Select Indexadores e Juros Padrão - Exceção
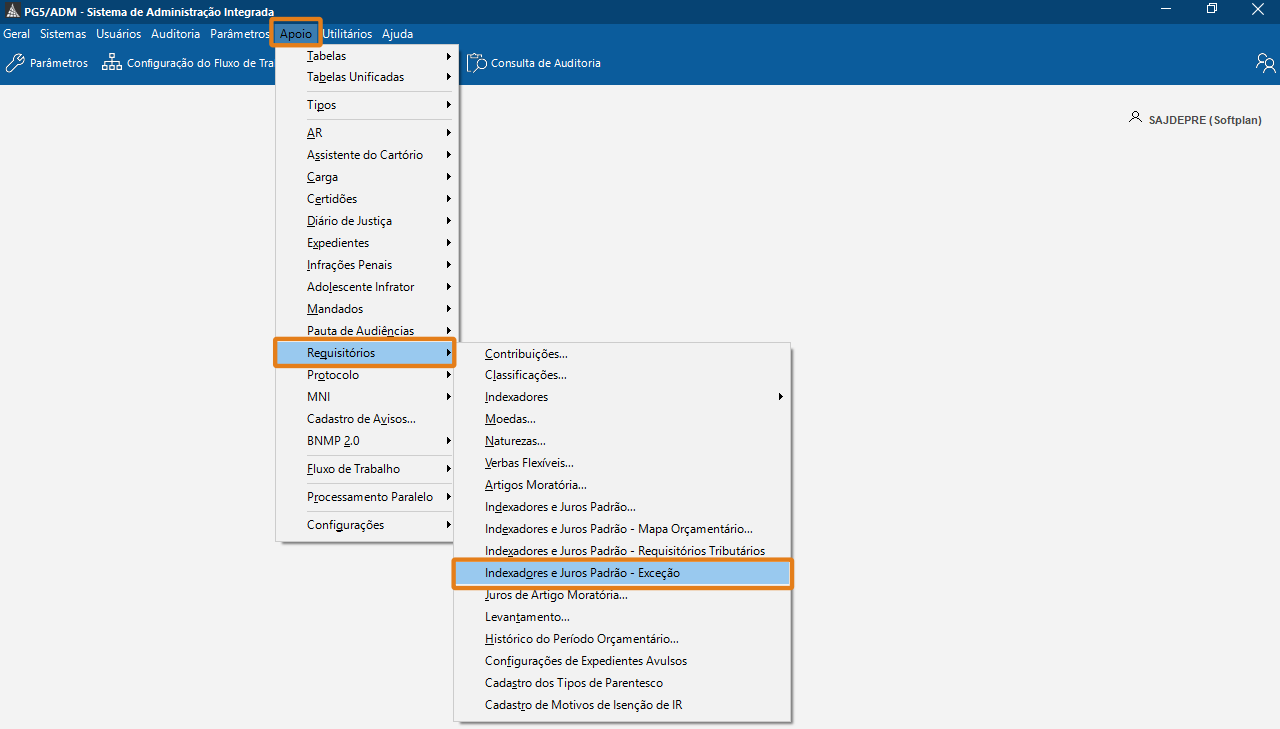Viewport: 1280px width, 729px height. (622, 573)
